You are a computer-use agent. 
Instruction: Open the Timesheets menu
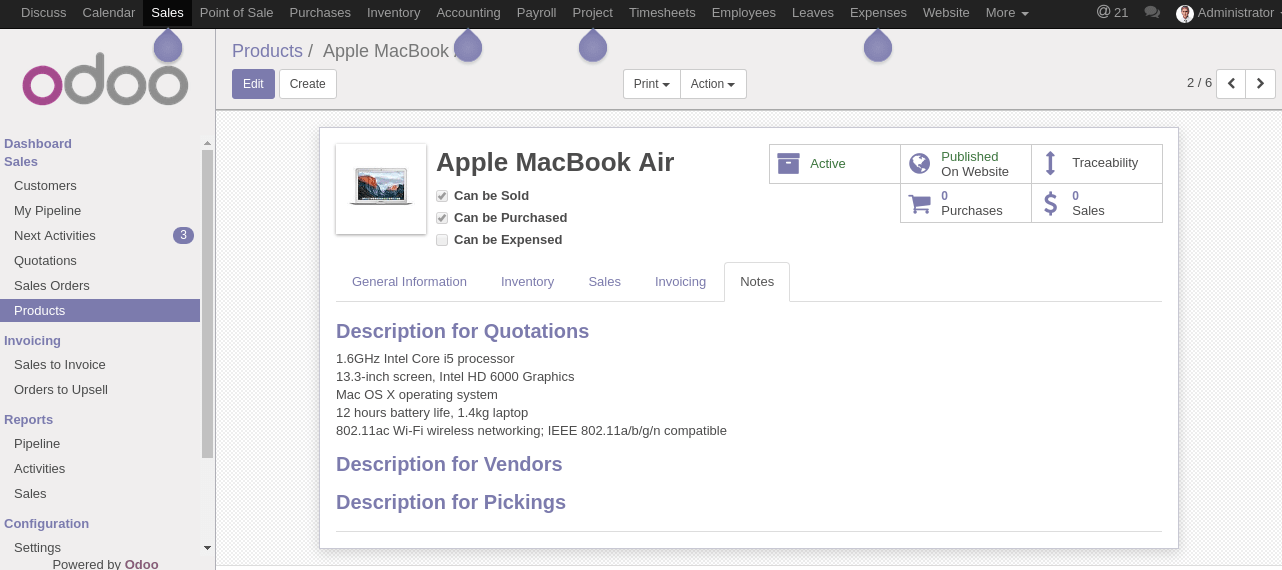pos(662,13)
